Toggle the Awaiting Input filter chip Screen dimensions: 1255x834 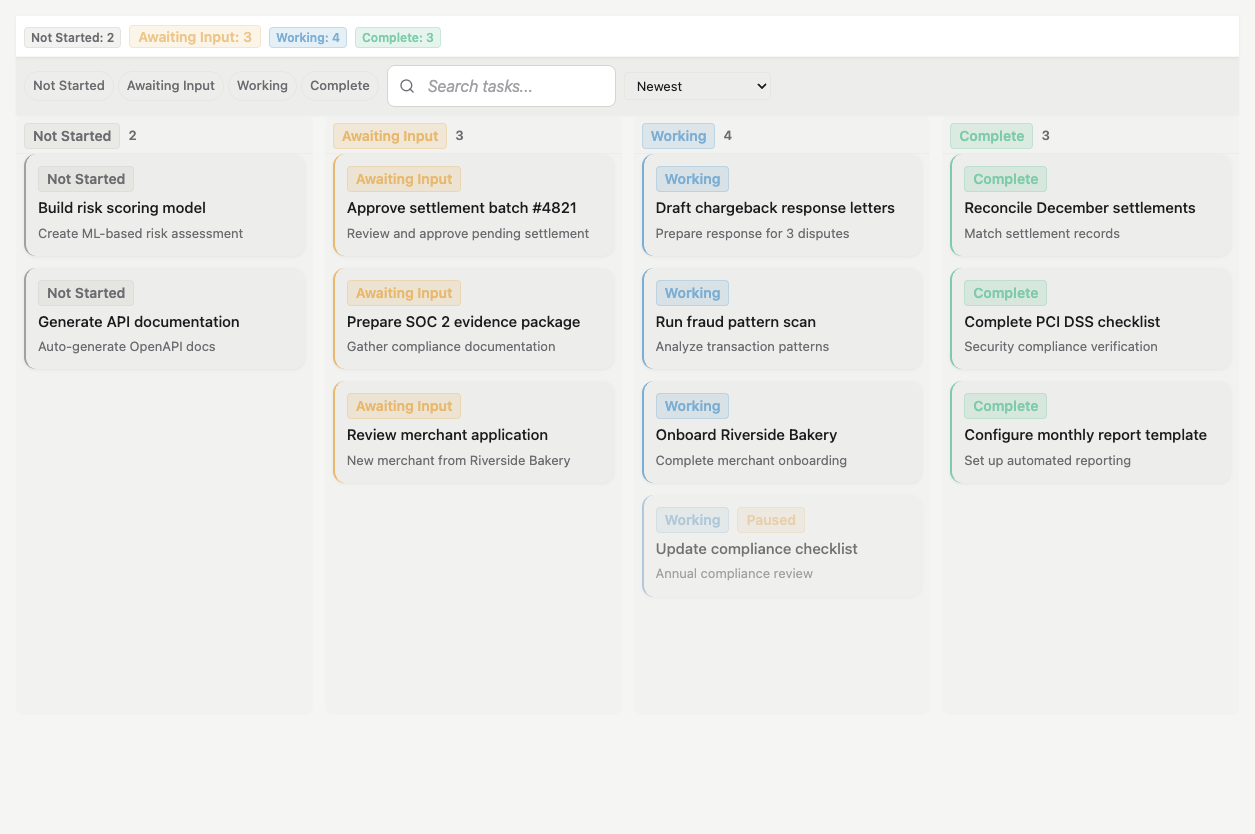(x=171, y=86)
